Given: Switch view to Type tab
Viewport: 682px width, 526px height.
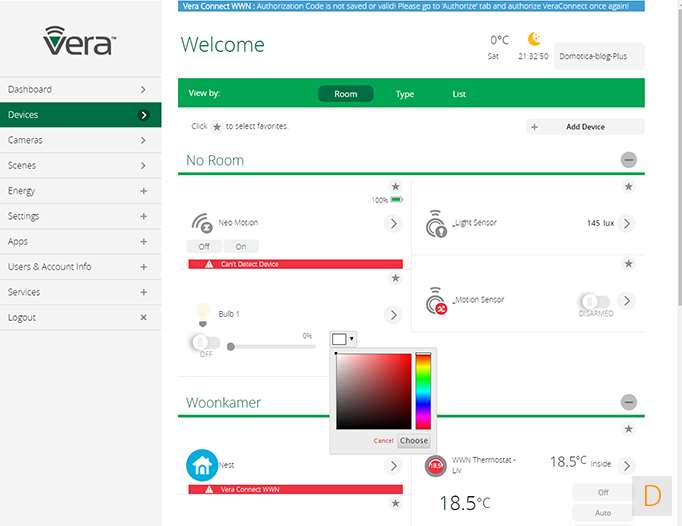Looking at the screenshot, I should click(405, 94).
